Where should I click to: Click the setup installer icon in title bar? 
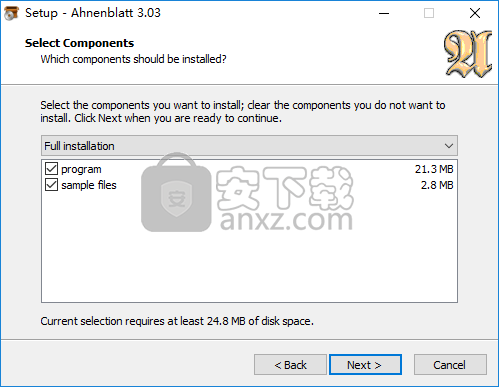[x=12, y=13]
